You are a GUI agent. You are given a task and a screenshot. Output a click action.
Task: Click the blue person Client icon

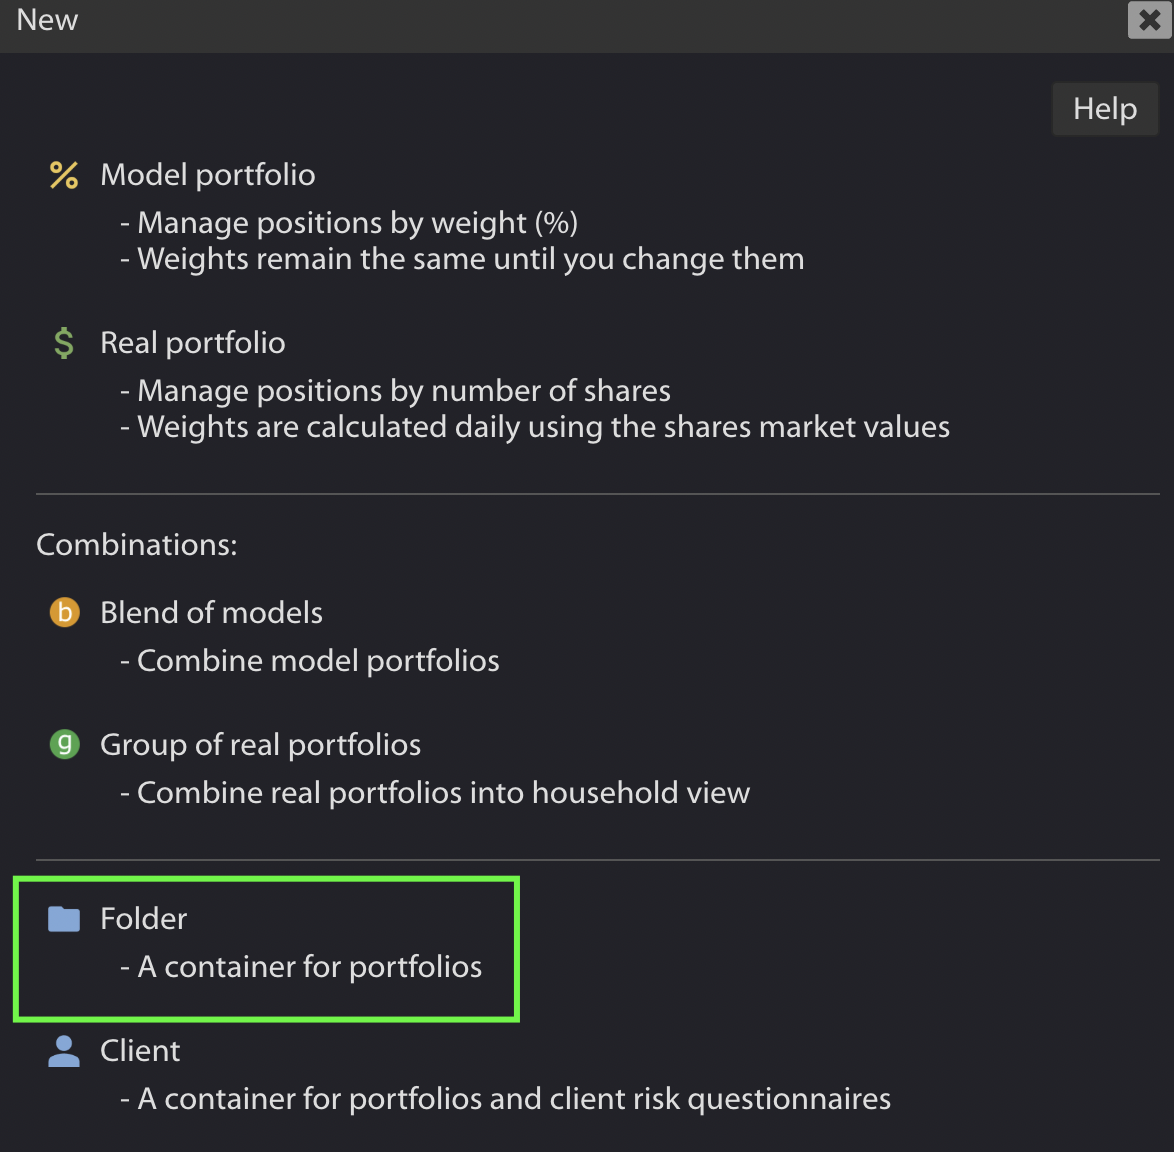click(x=64, y=1051)
